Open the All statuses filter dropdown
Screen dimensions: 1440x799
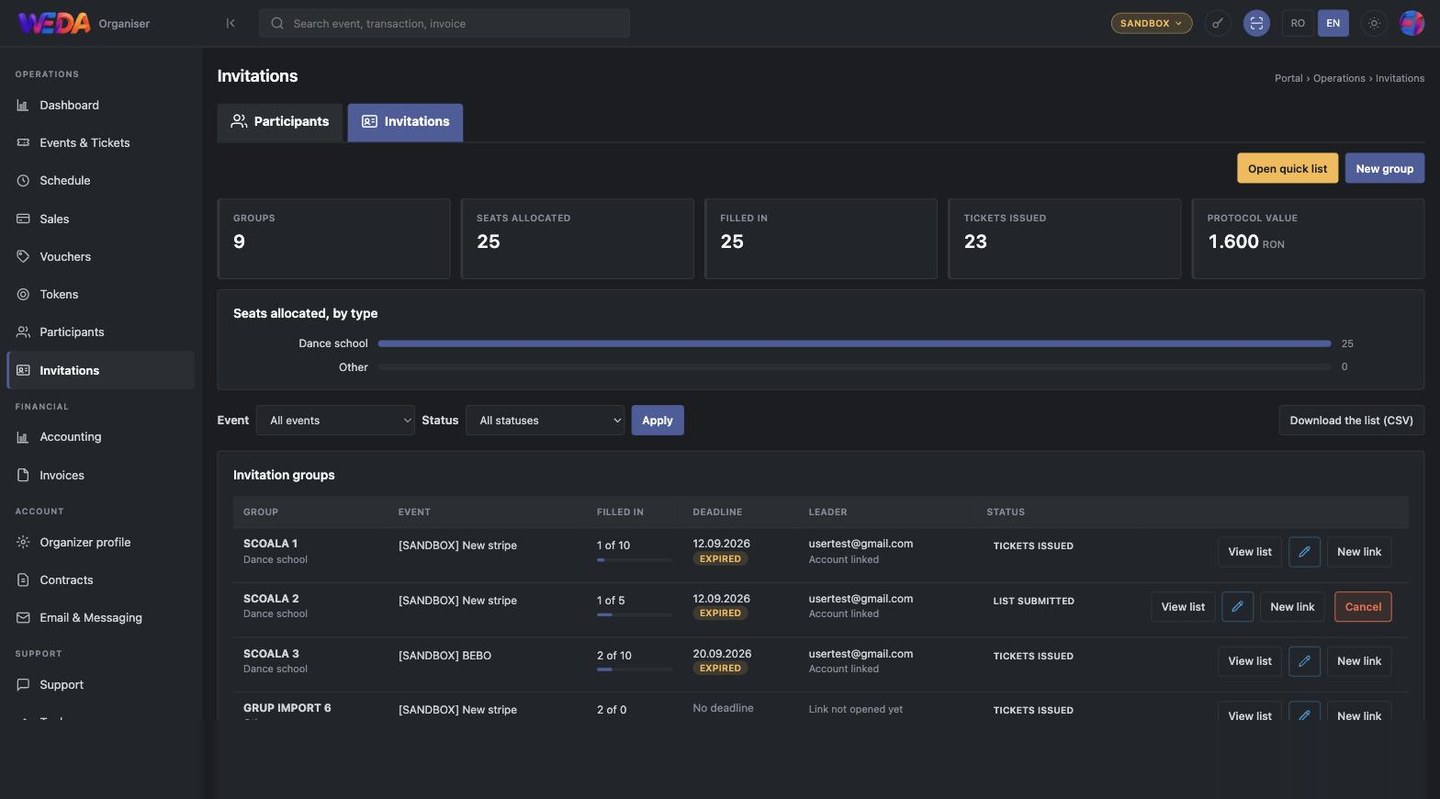click(x=545, y=420)
